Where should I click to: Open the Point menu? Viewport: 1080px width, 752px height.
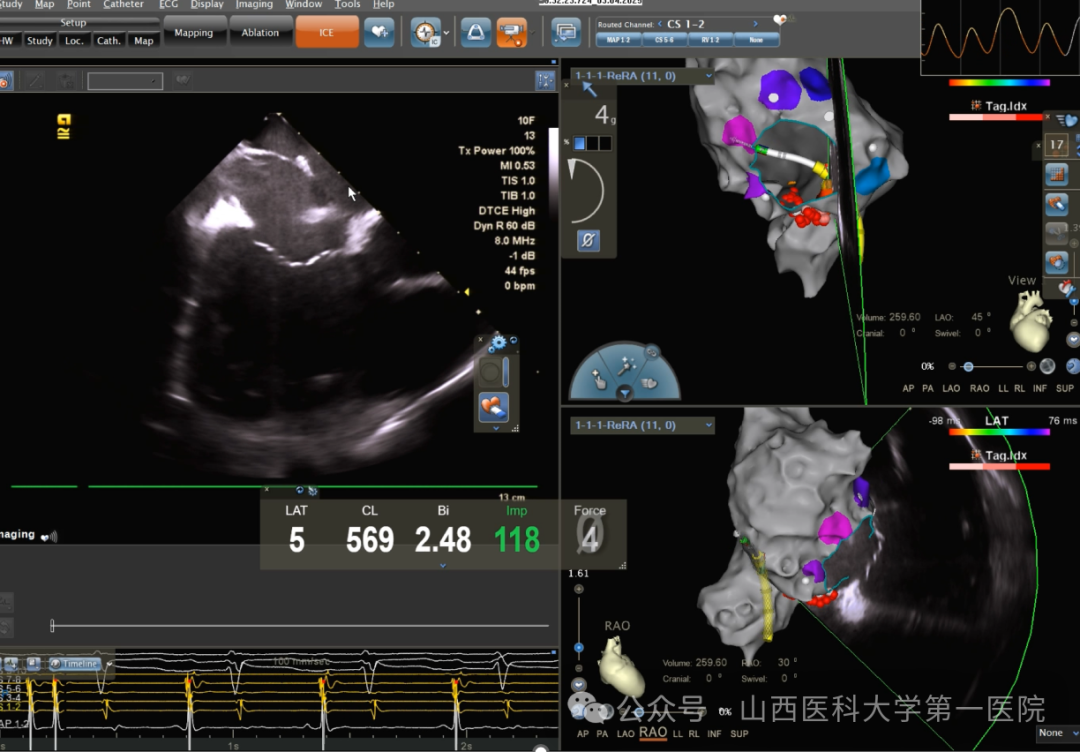pyautogui.click(x=79, y=4)
